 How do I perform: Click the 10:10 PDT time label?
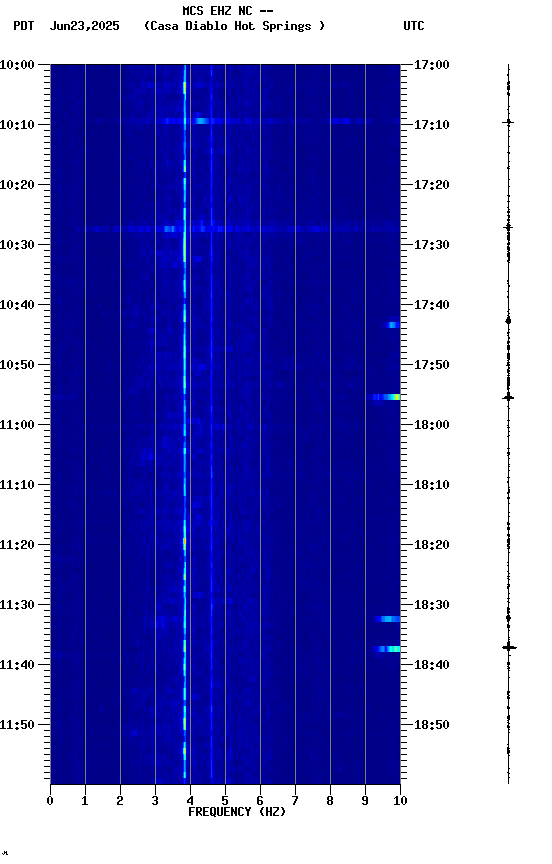[x=17, y=125]
